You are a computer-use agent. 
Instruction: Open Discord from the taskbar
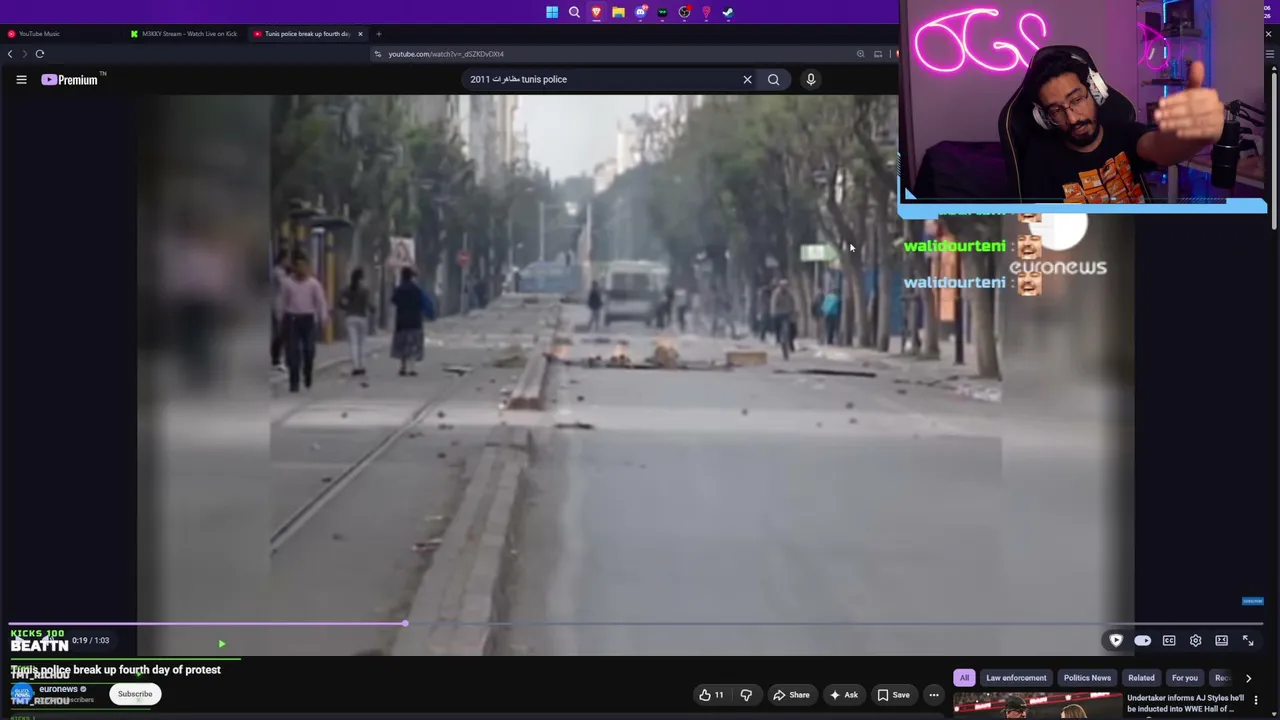pos(640,12)
